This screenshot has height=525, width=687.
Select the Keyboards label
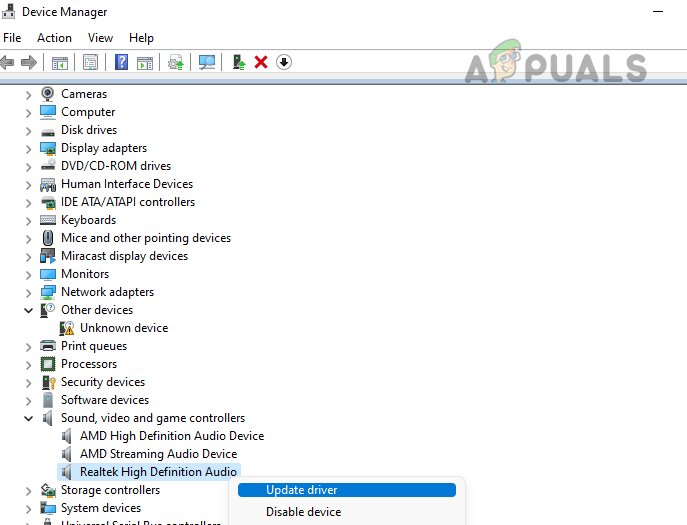89,220
